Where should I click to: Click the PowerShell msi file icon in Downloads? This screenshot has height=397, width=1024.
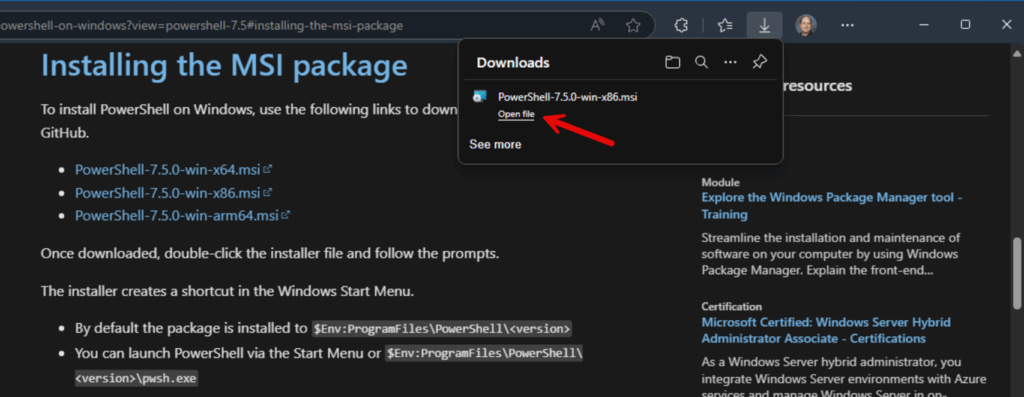pyautogui.click(x=480, y=97)
